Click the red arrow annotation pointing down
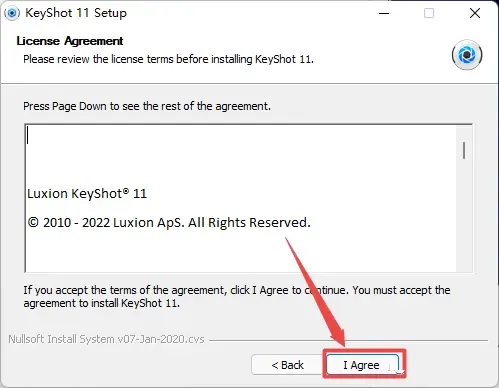 click(x=315, y=292)
